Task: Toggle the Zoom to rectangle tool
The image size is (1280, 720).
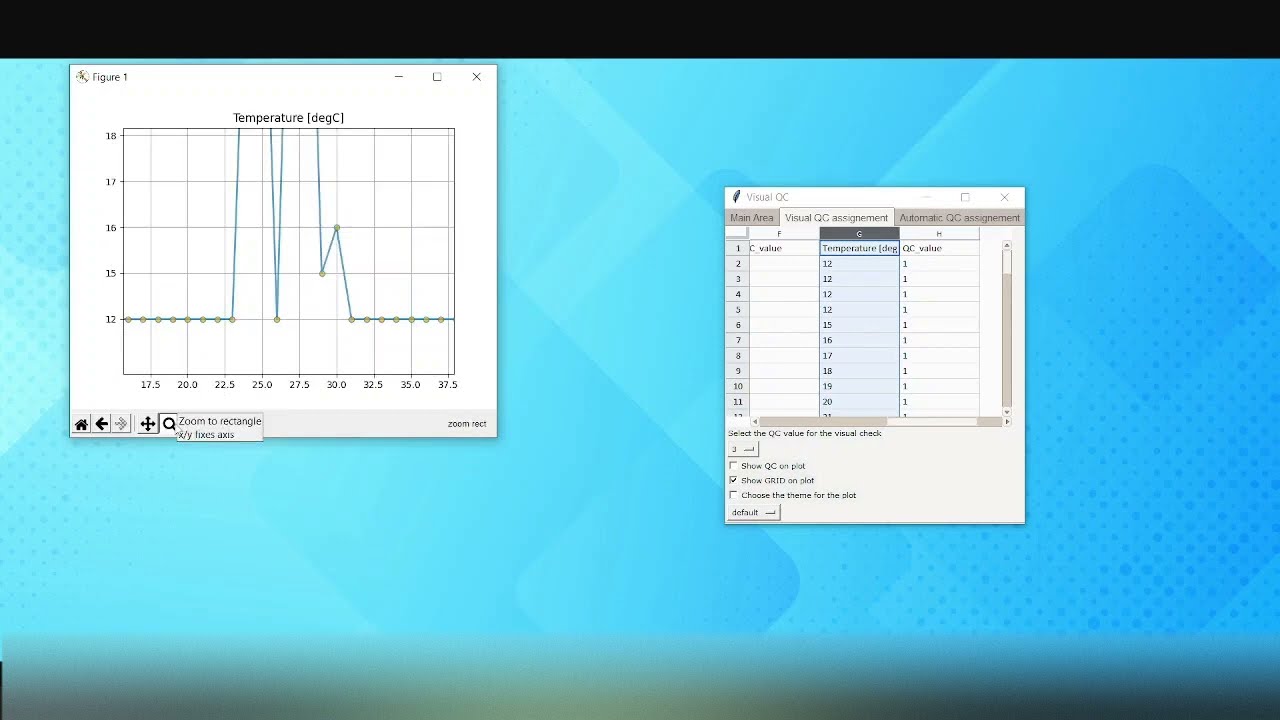Action: coord(169,424)
